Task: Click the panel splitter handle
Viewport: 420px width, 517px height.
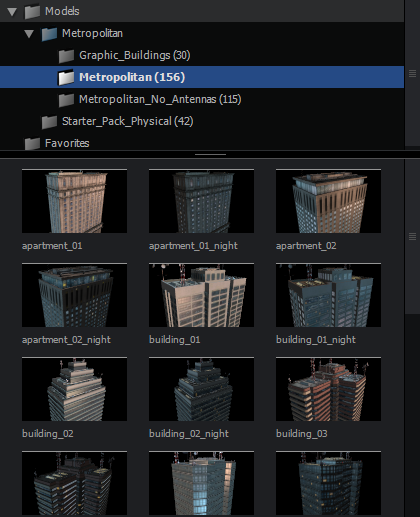Action: (210, 155)
